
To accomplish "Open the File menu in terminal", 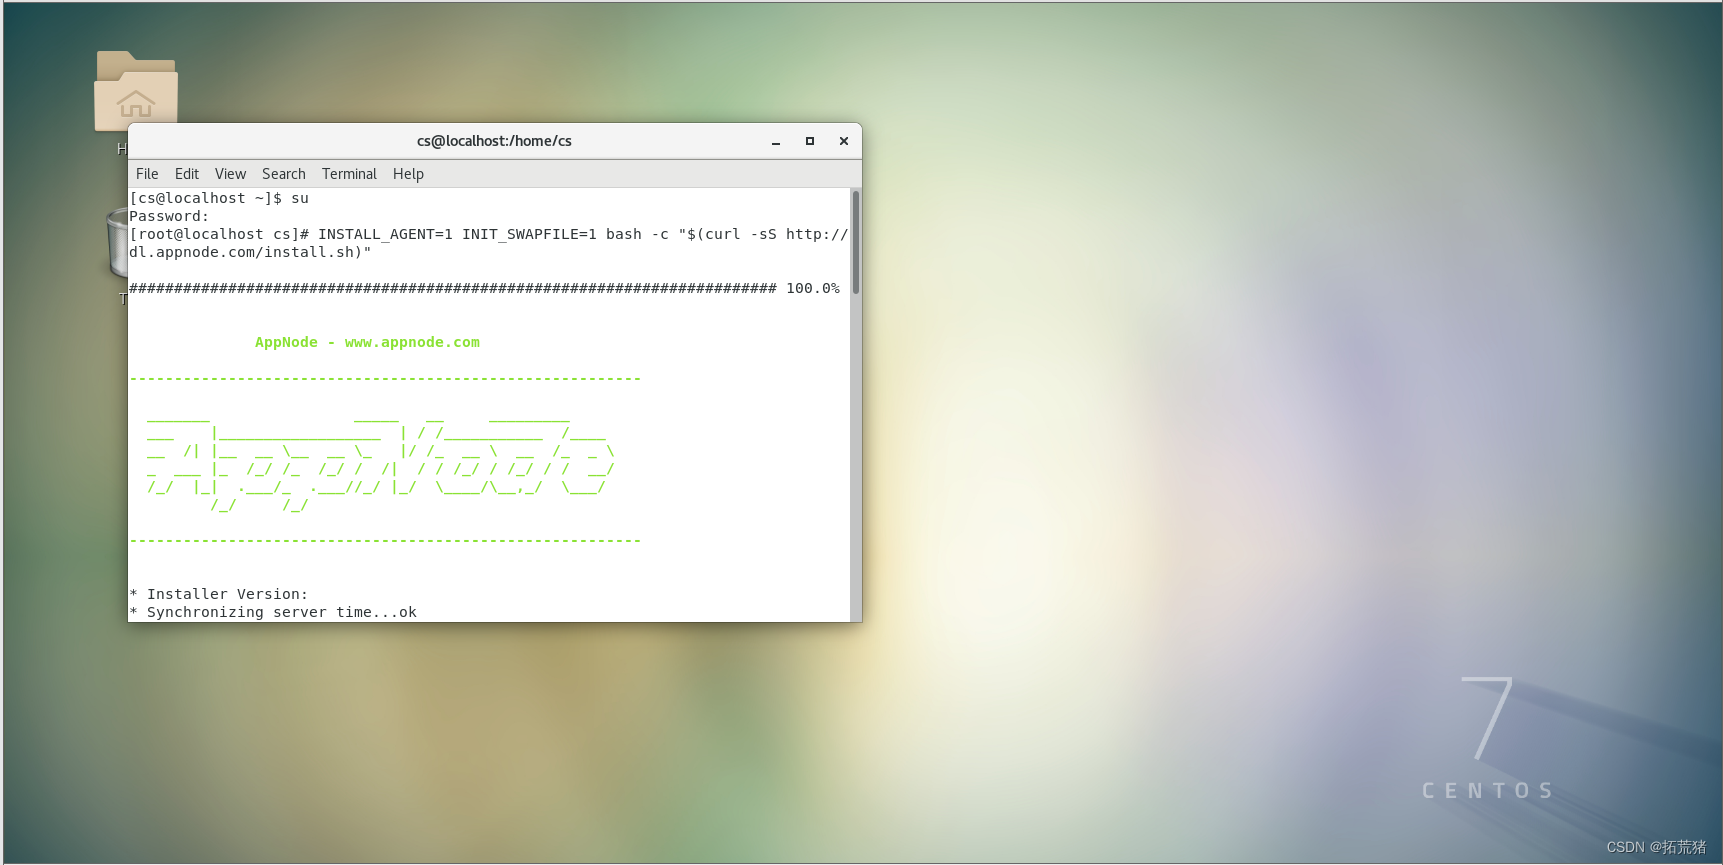I will 147,174.
